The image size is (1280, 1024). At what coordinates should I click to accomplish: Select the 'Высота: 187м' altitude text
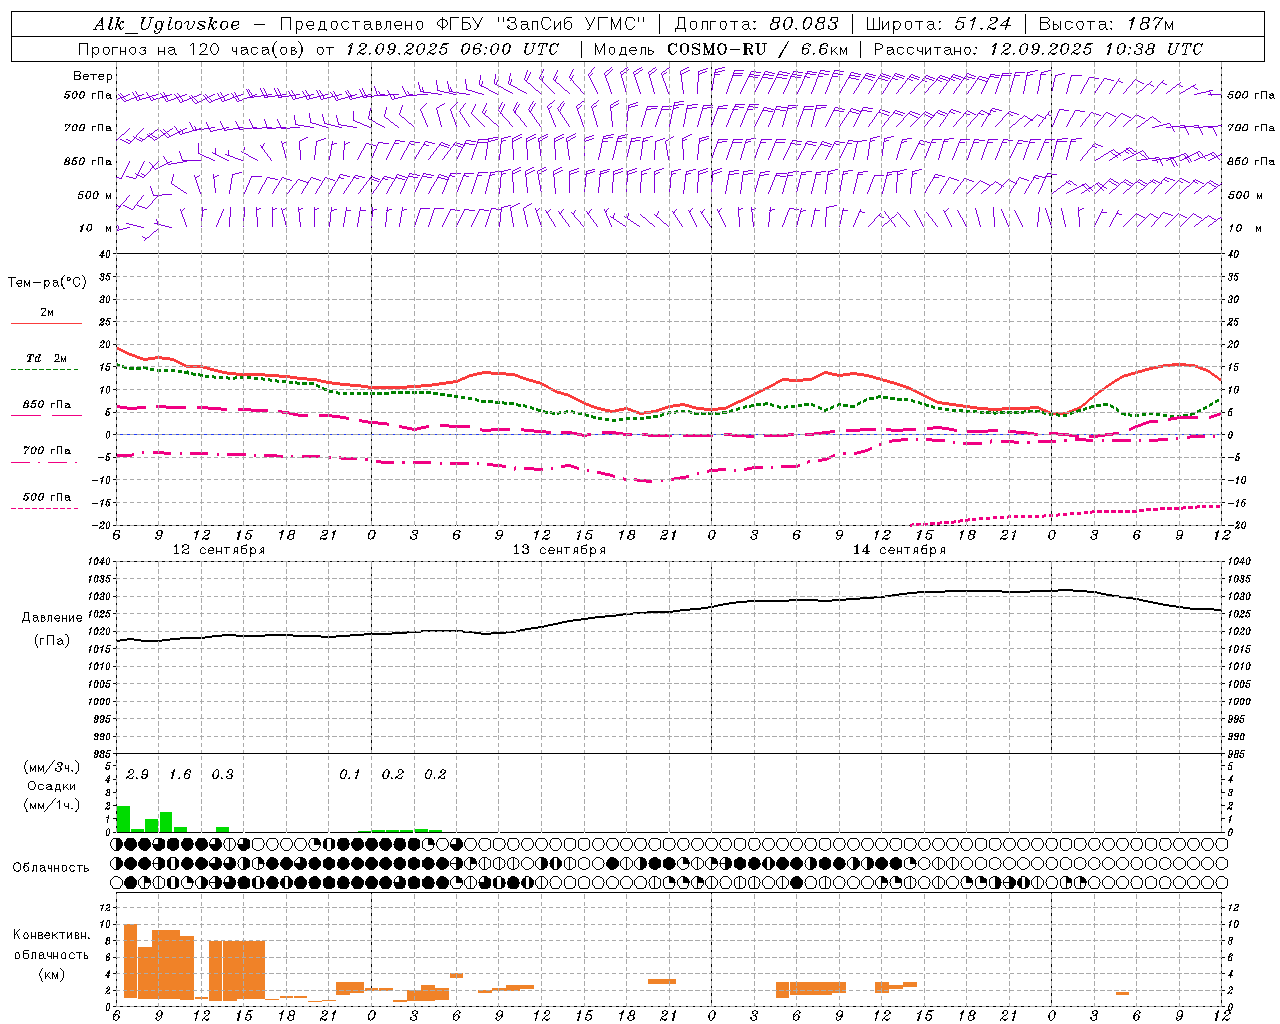(x=1106, y=24)
